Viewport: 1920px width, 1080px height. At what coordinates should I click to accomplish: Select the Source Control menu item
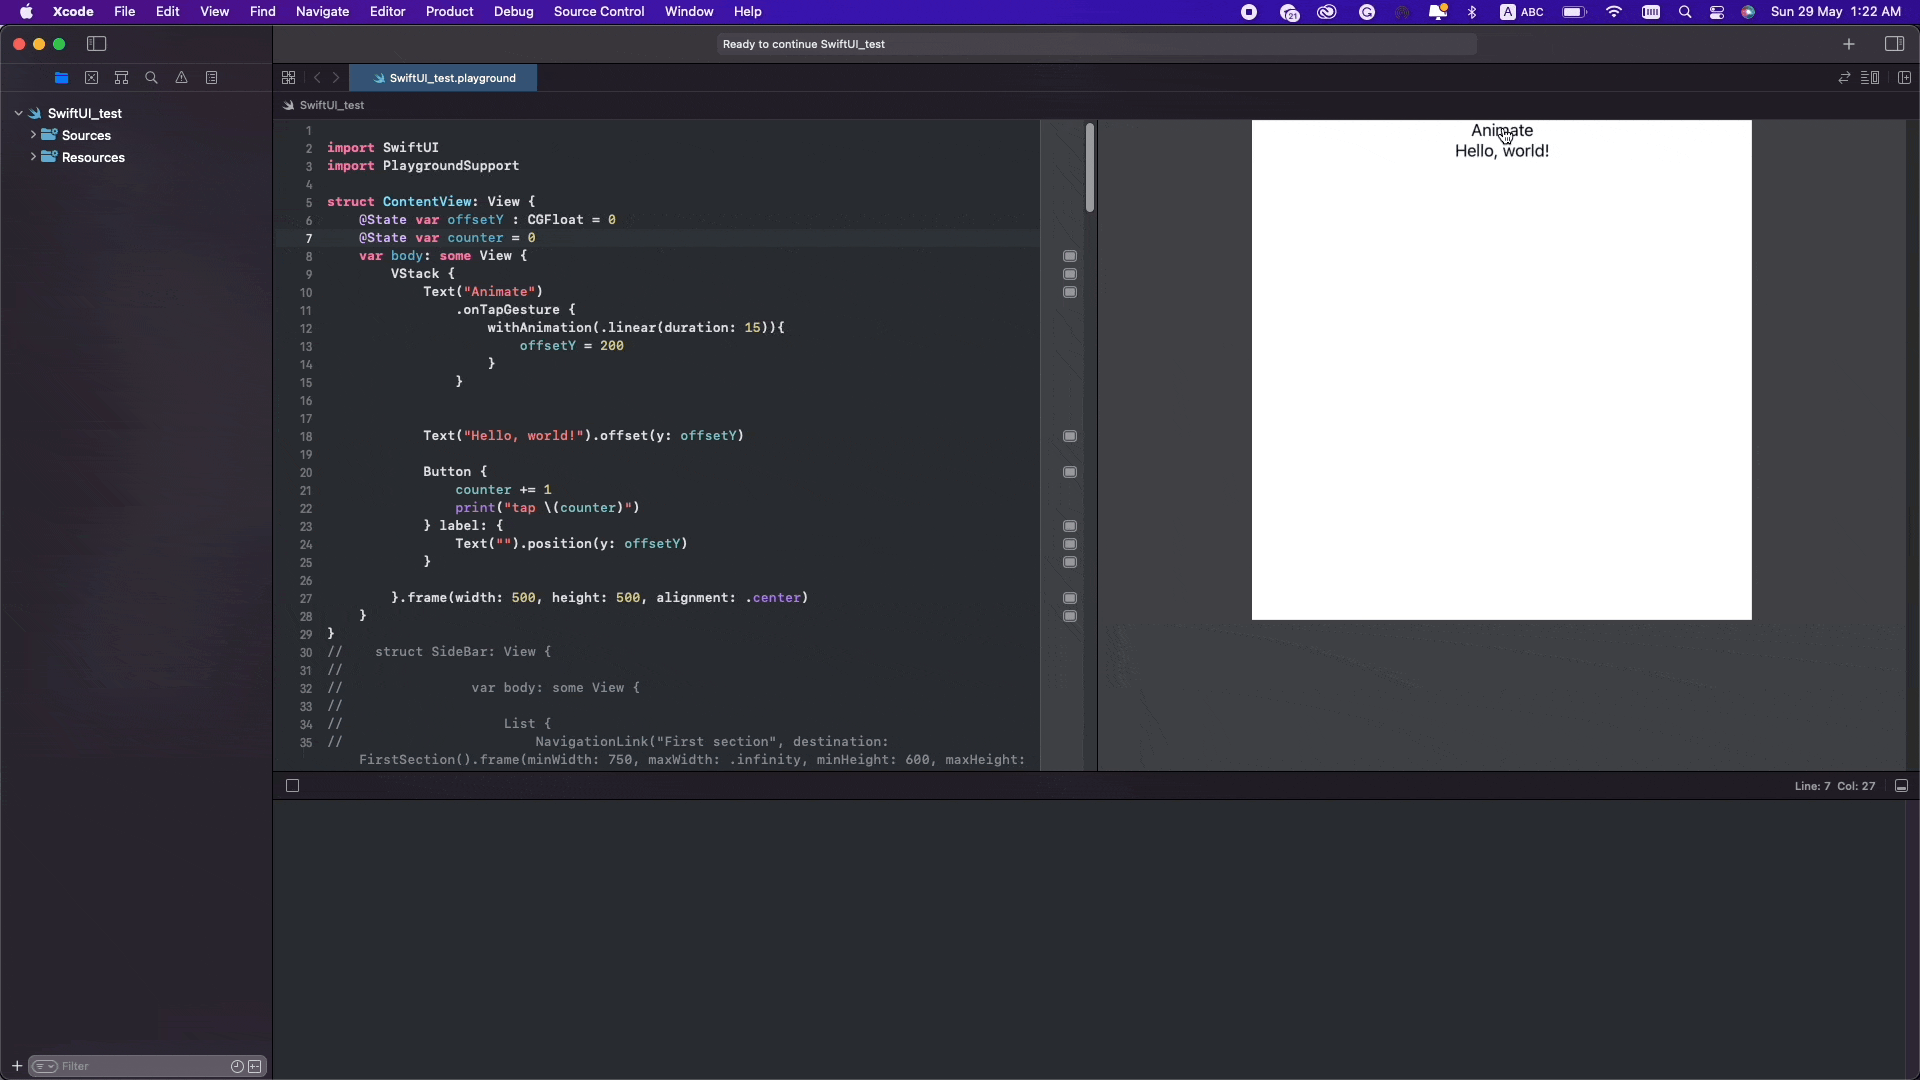tap(600, 12)
